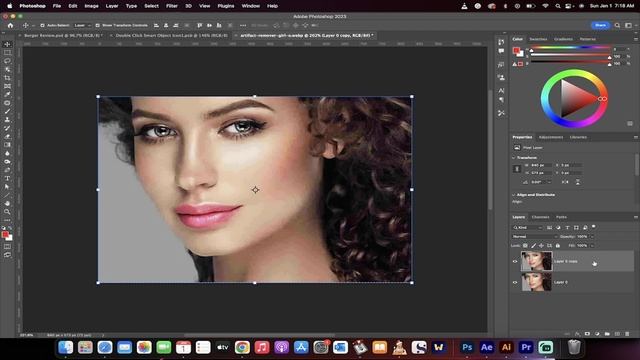Hide the Layer 0 layer
This screenshot has width=640, height=360.
pos(515,282)
